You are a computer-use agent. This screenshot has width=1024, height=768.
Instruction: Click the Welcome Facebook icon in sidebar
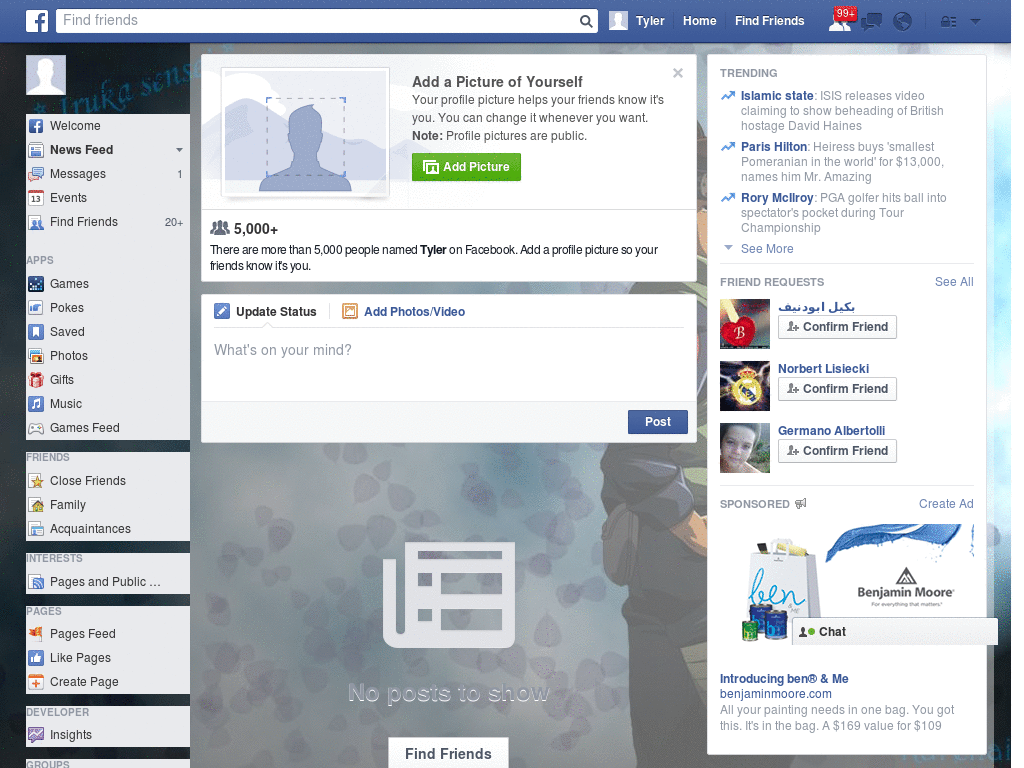(36, 126)
